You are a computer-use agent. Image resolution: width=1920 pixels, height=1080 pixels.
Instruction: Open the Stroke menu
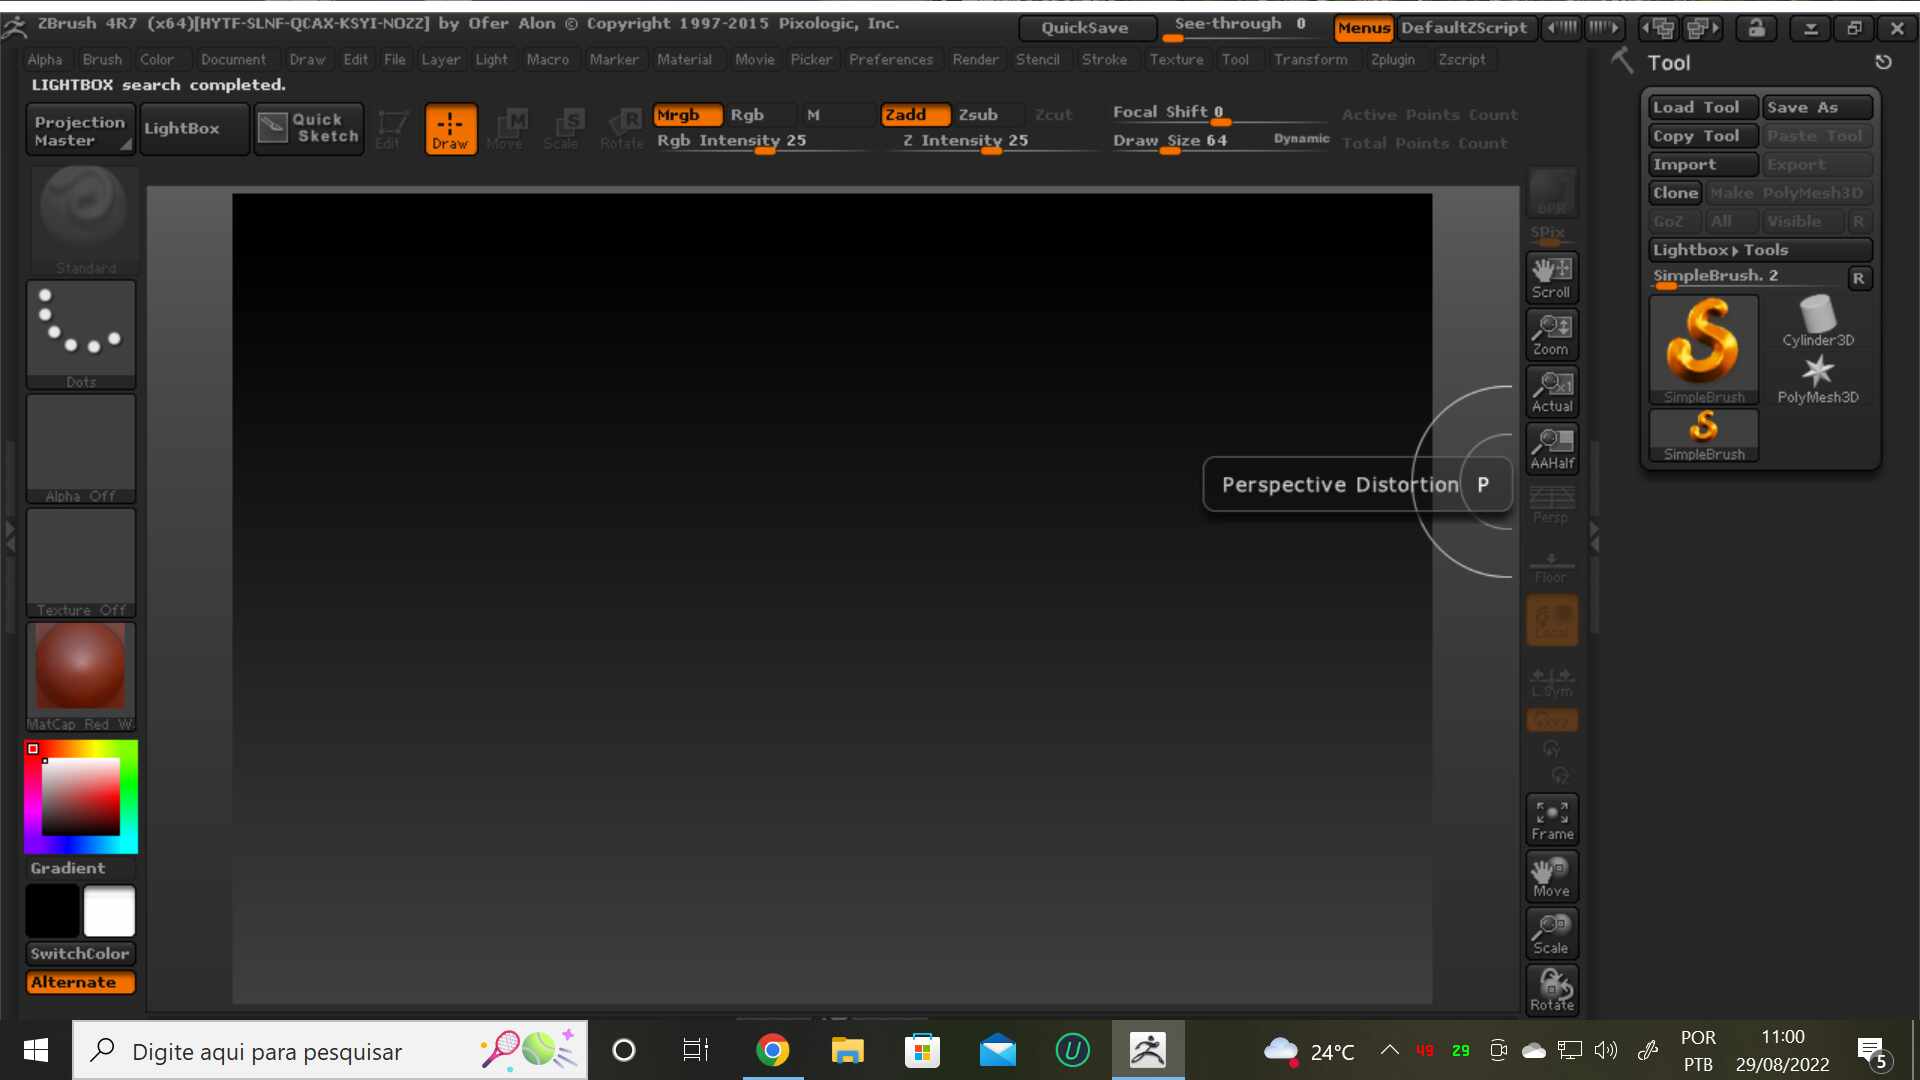pyautogui.click(x=1104, y=60)
